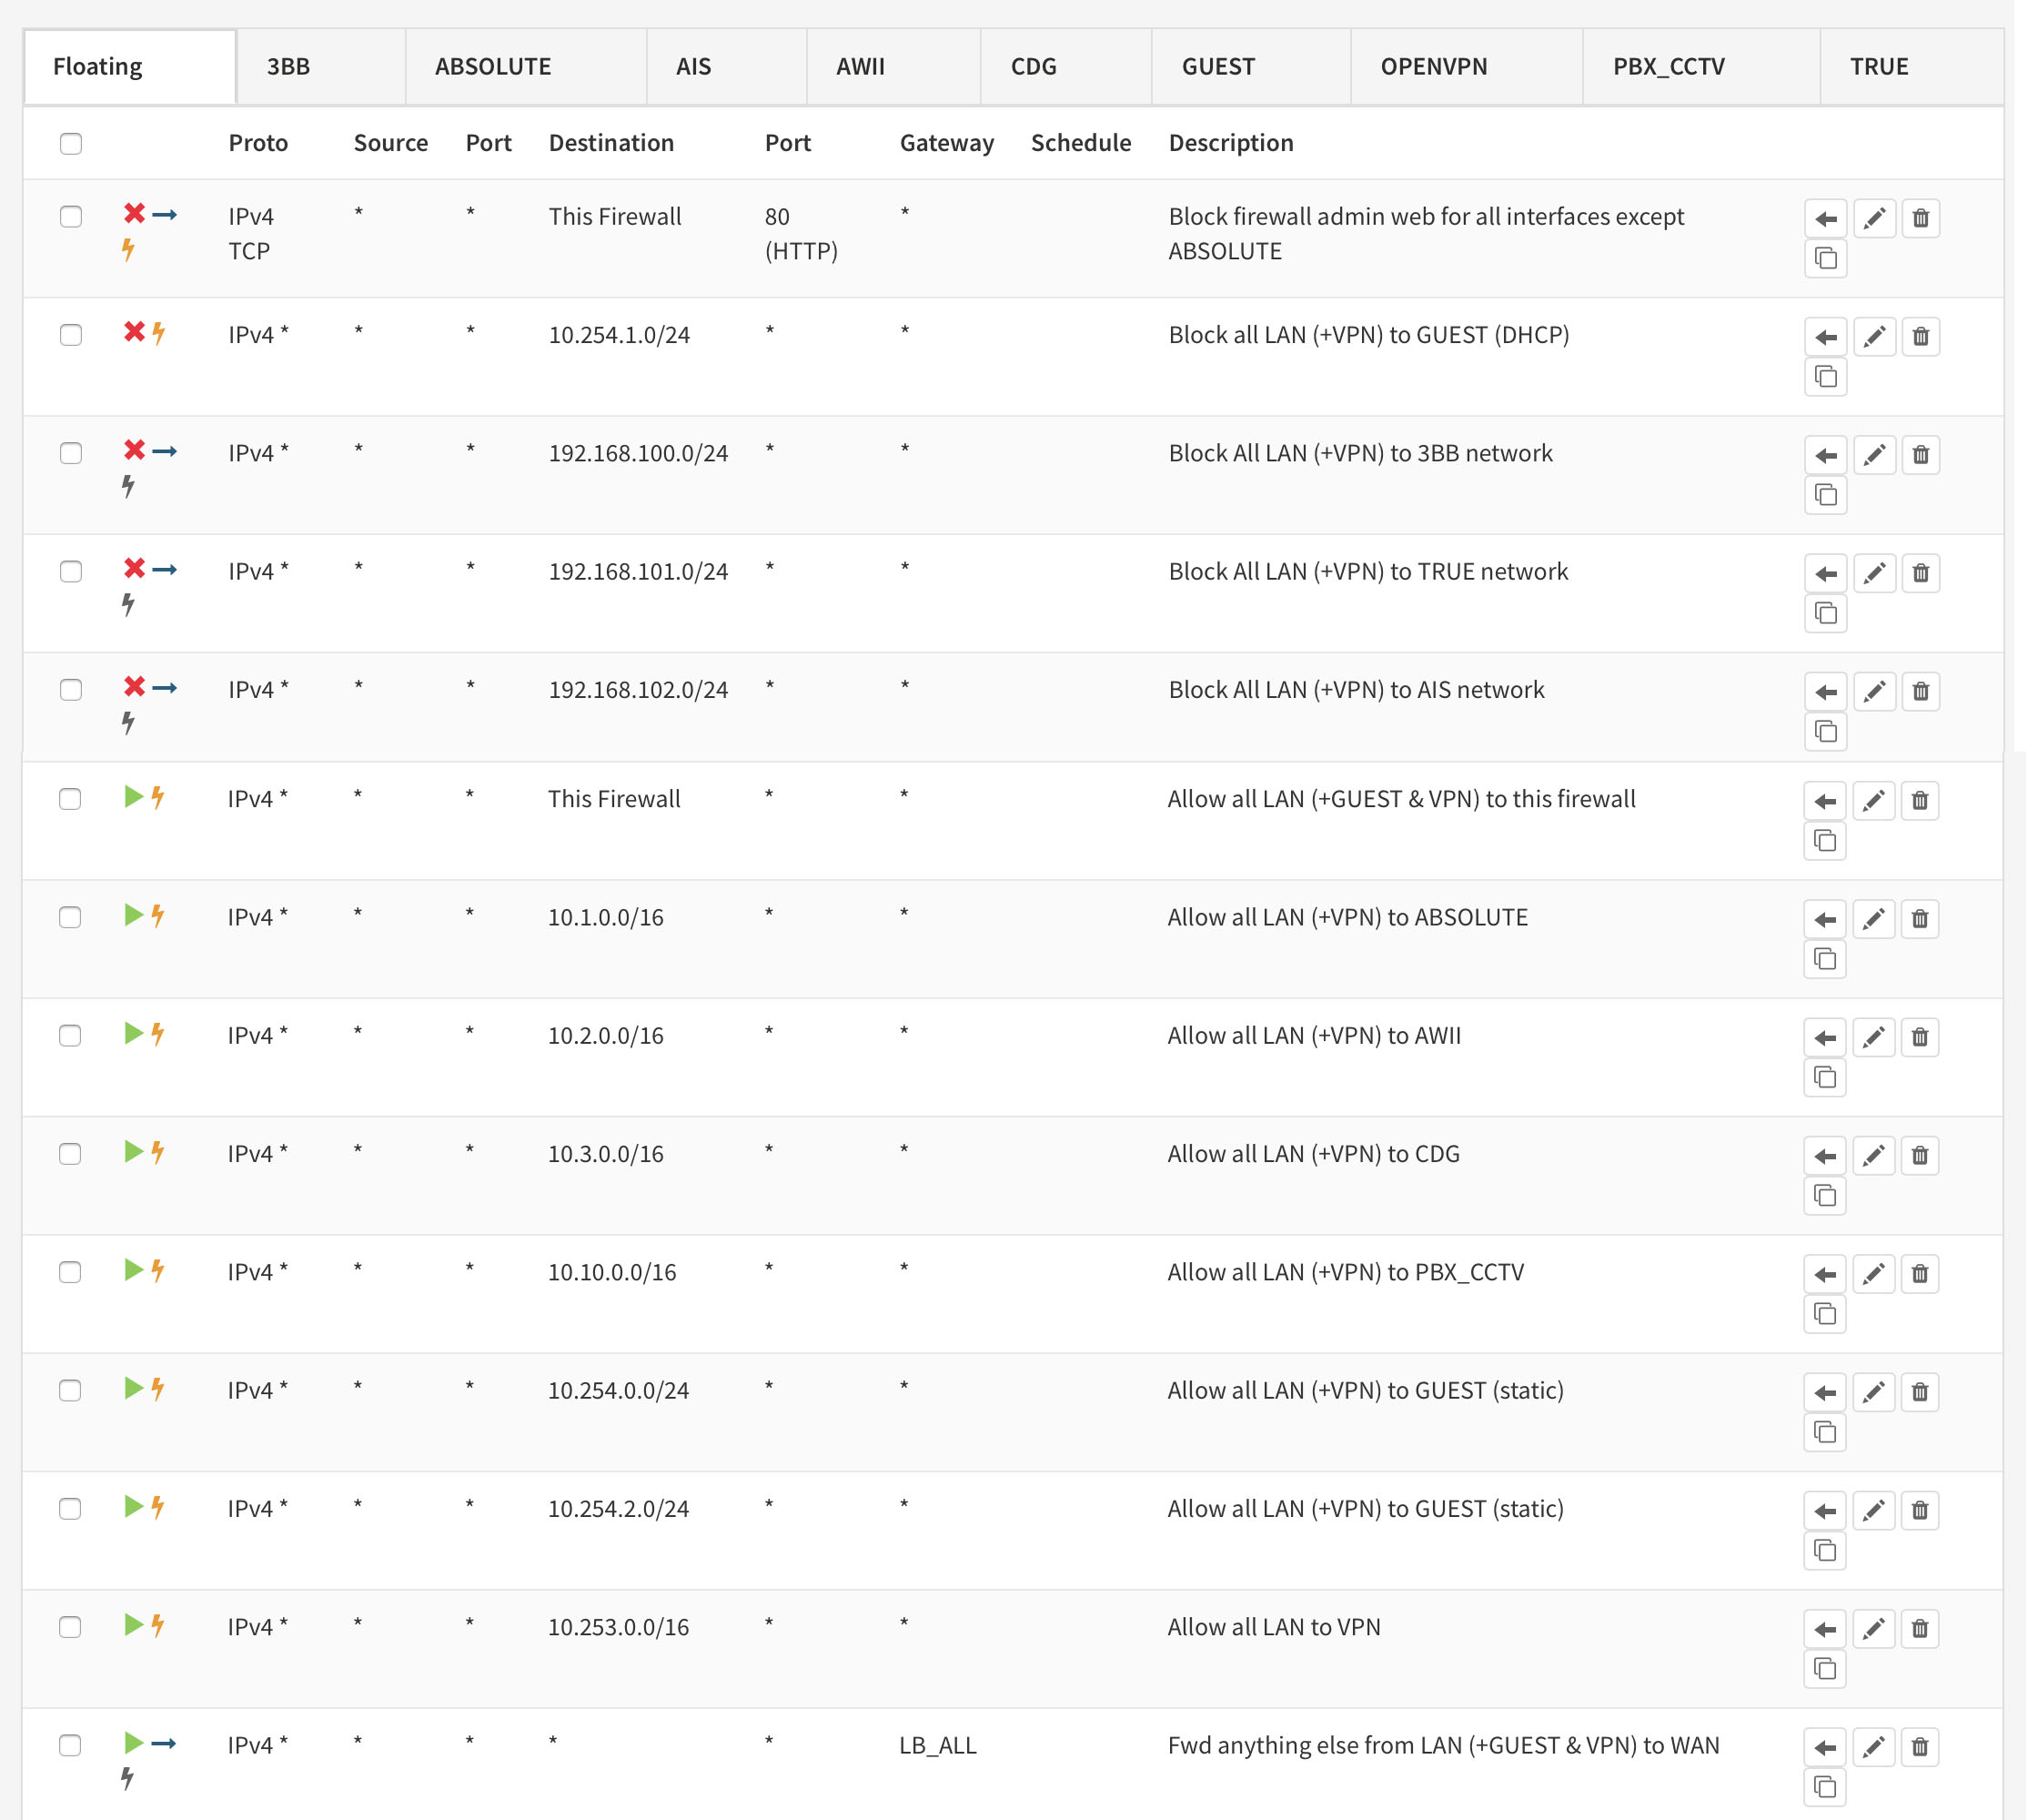Edit the Fwd anything else to WAN rule

point(1873,1746)
